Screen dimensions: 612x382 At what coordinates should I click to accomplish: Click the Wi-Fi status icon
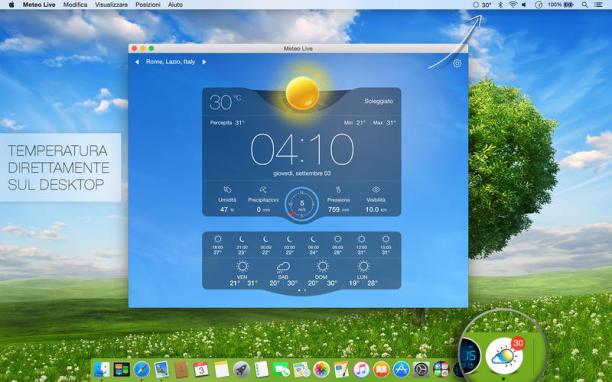[x=513, y=5]
